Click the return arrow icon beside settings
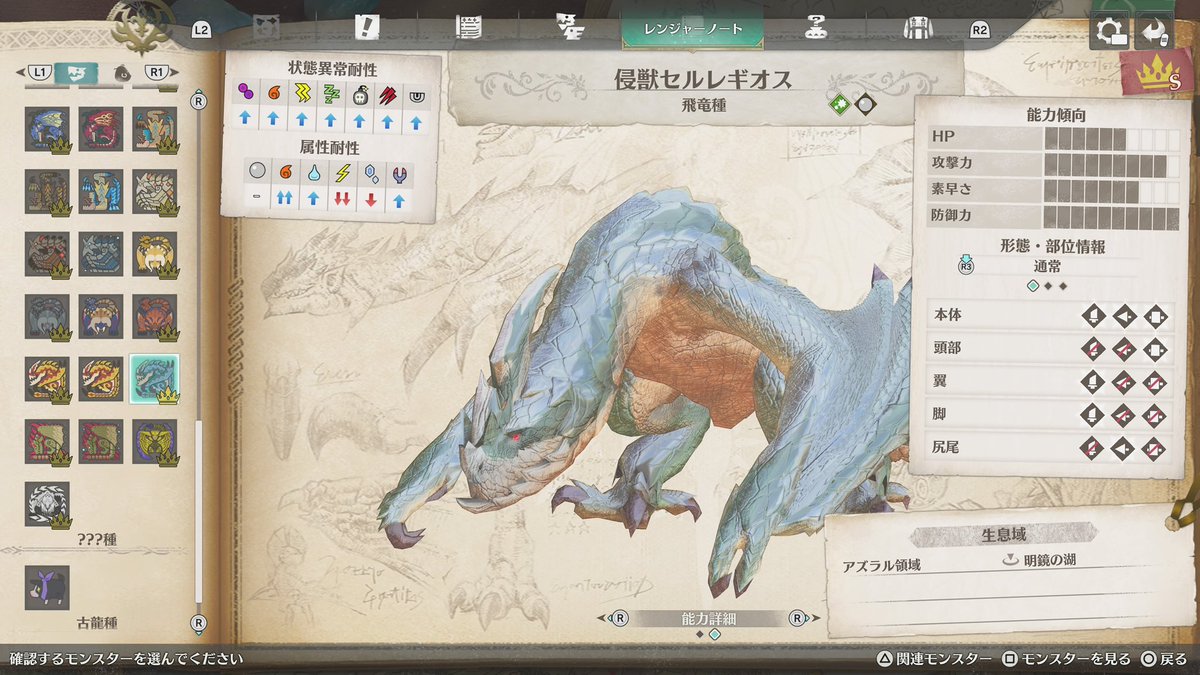Screen dimensions: 1200x675 (x=1156, y=30)
